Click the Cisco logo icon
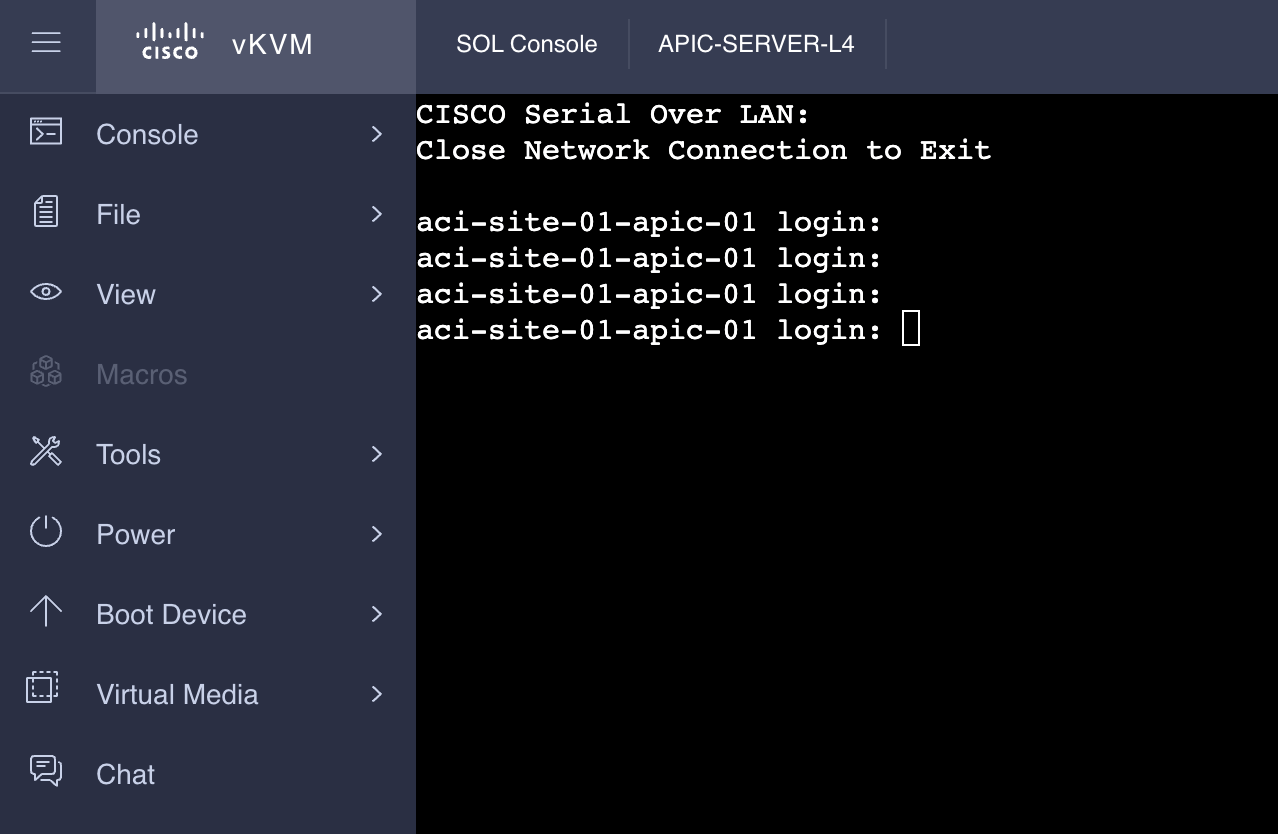 coord(170,42)
